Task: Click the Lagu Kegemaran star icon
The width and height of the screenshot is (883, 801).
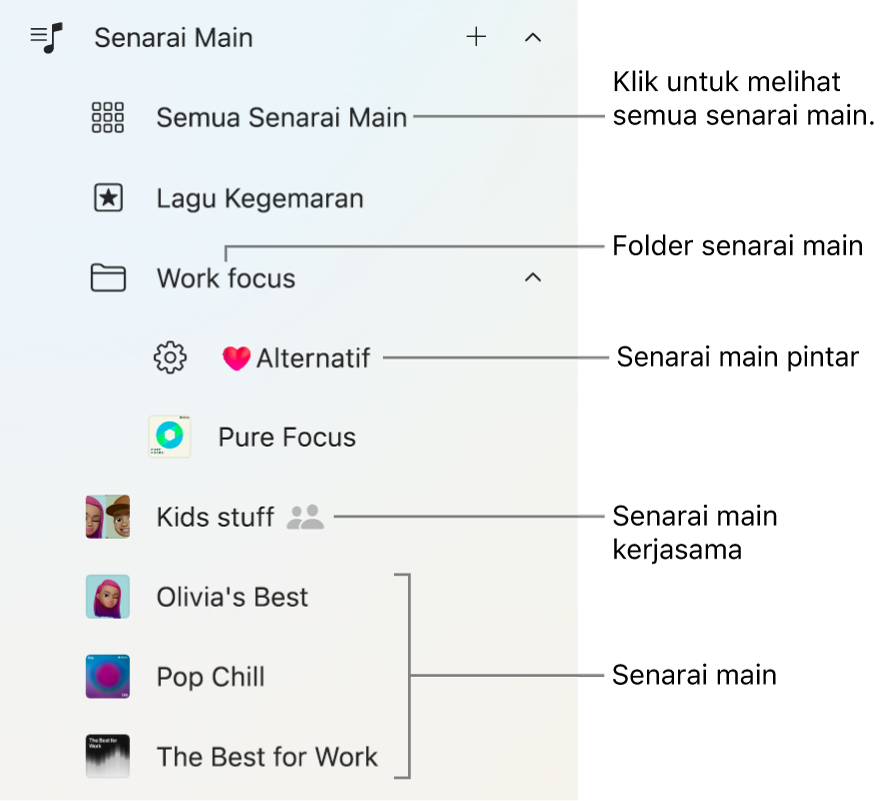Action: [x=108, y=198]
